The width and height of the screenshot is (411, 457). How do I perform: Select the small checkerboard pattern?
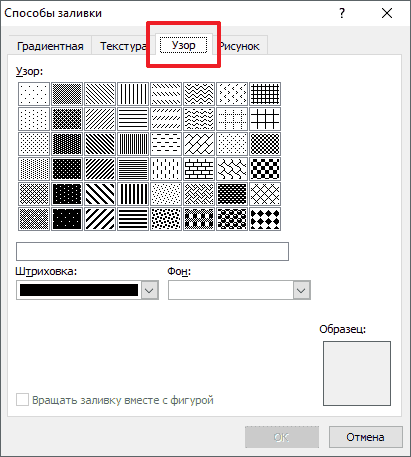pyautogui.click(x=265, y=144)
